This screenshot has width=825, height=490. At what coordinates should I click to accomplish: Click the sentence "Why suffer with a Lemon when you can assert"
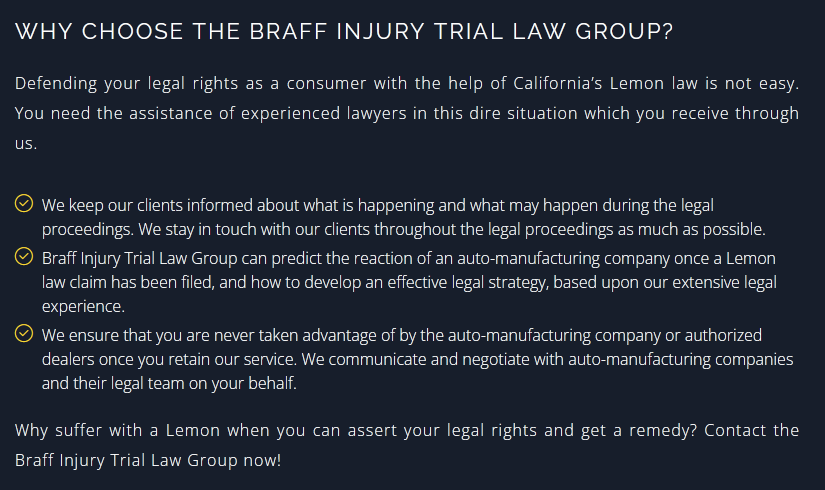pos(356,431)
